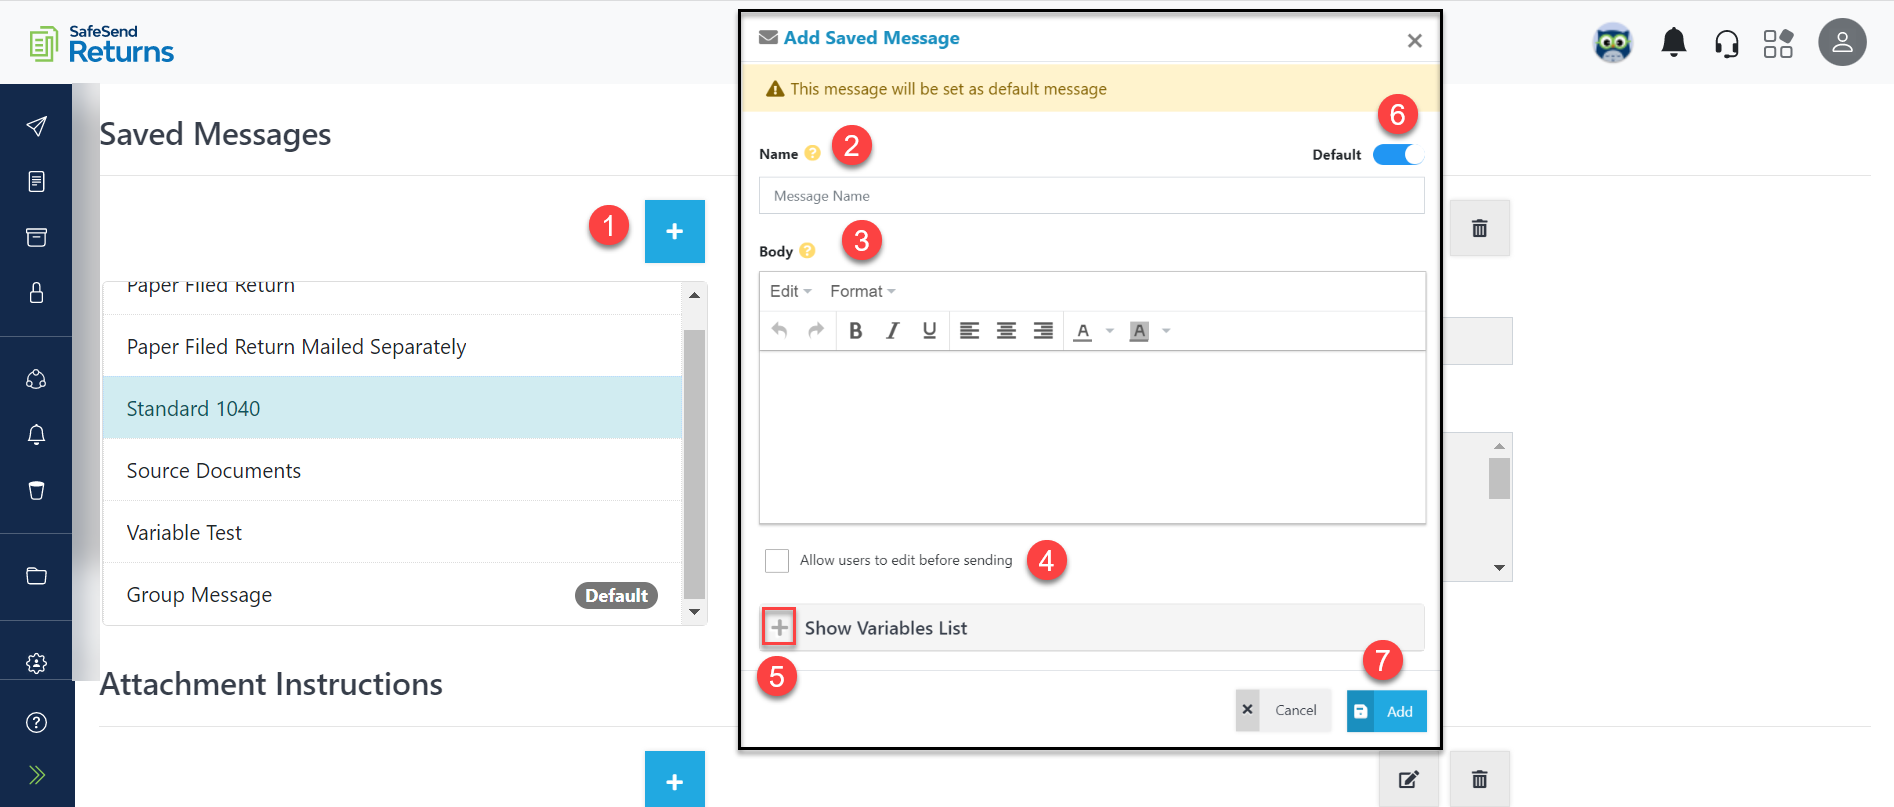Open the headset support icon
Screen dimensions: 1894x807
coord(1726,44)
